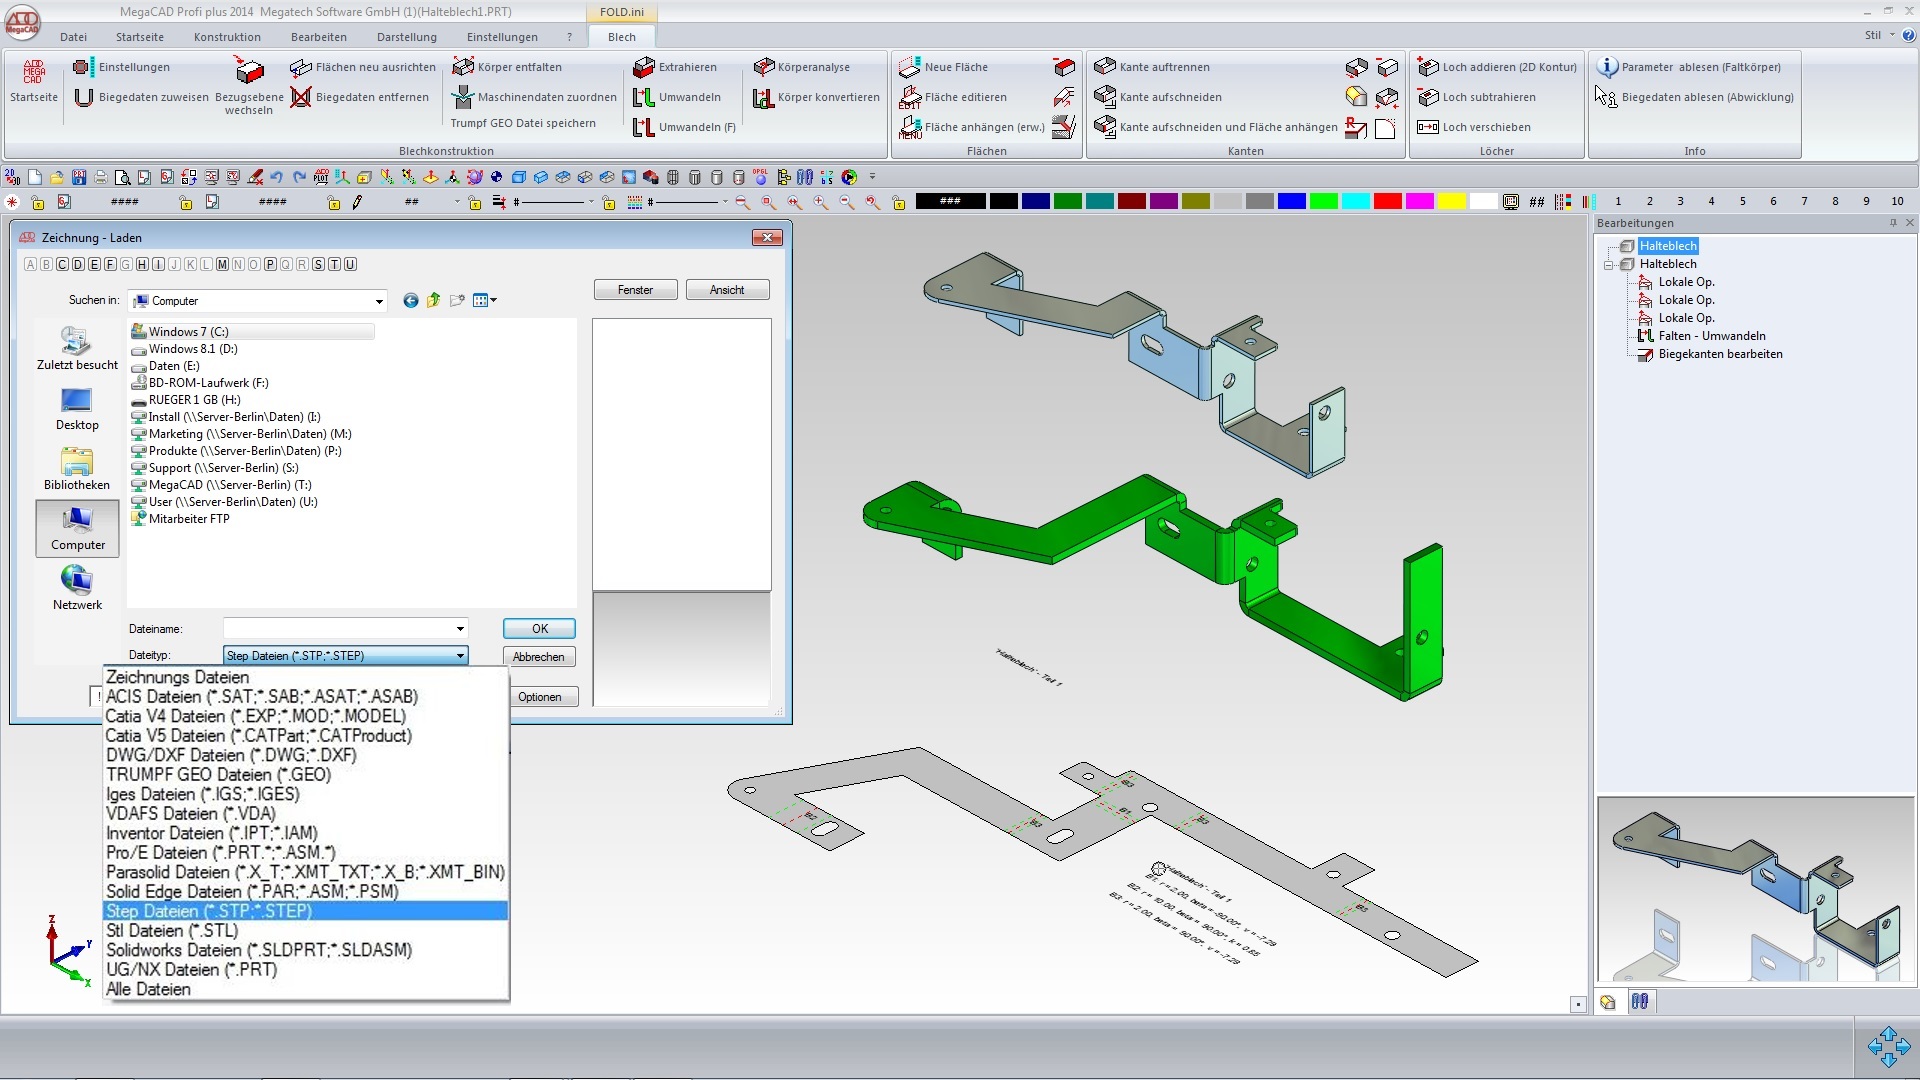This screenshot has width=1920, height=1080.
Task: Open the Konstruktion ribbon tab
Action: click(x=227, y=37)
